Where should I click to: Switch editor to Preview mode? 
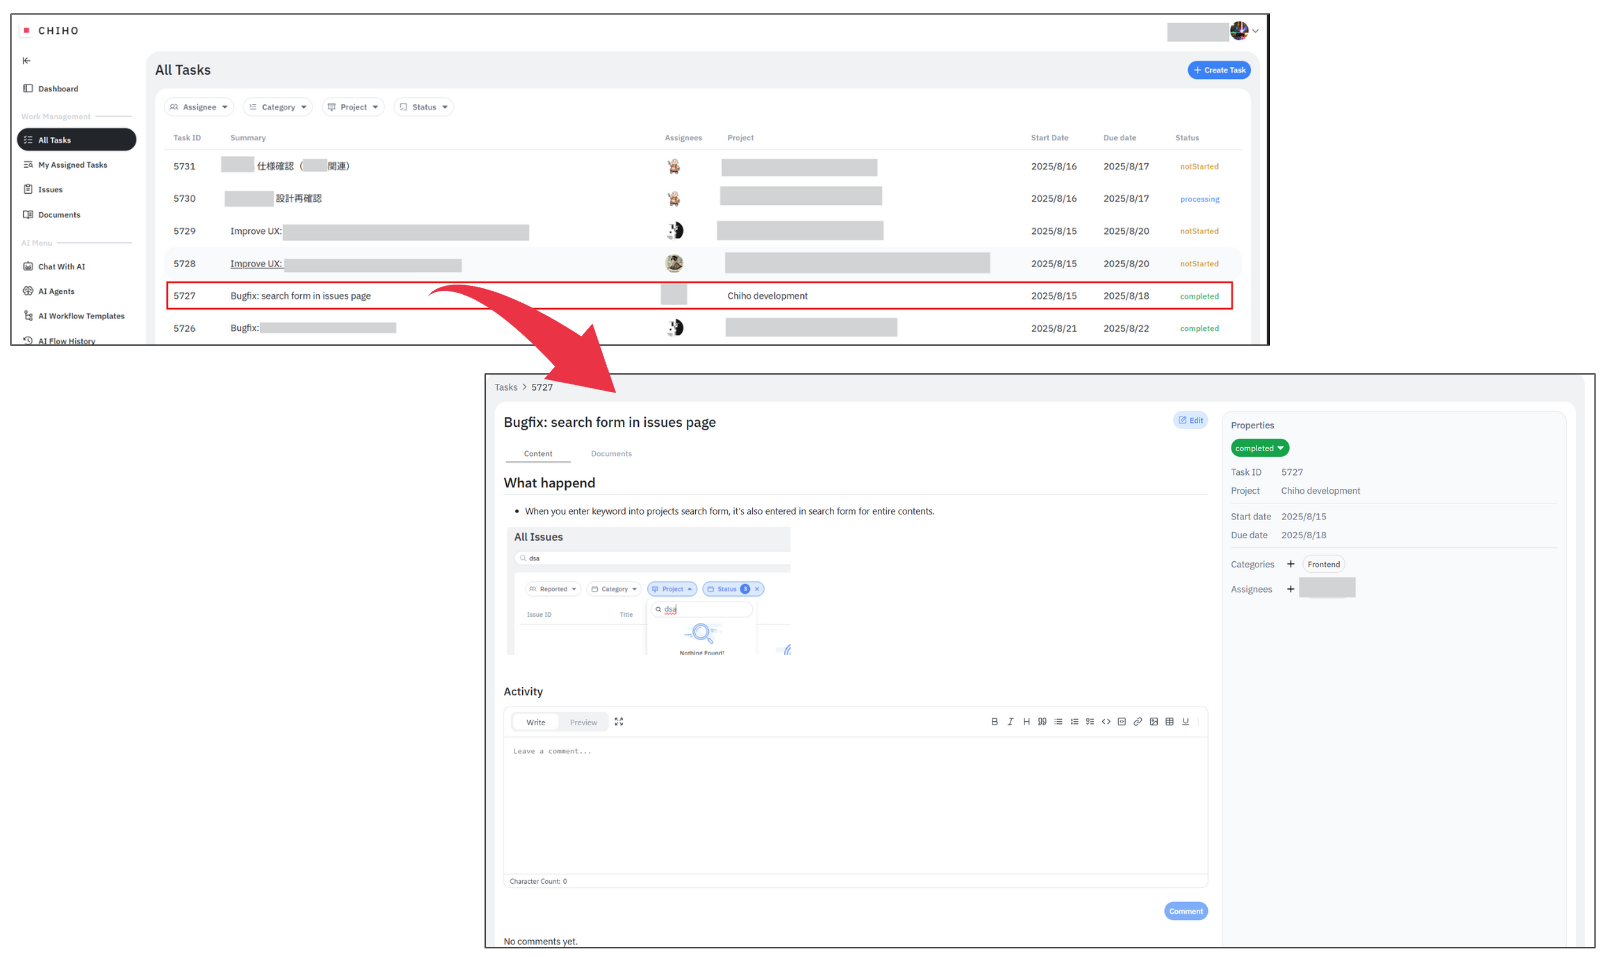[x=583, y=722]
